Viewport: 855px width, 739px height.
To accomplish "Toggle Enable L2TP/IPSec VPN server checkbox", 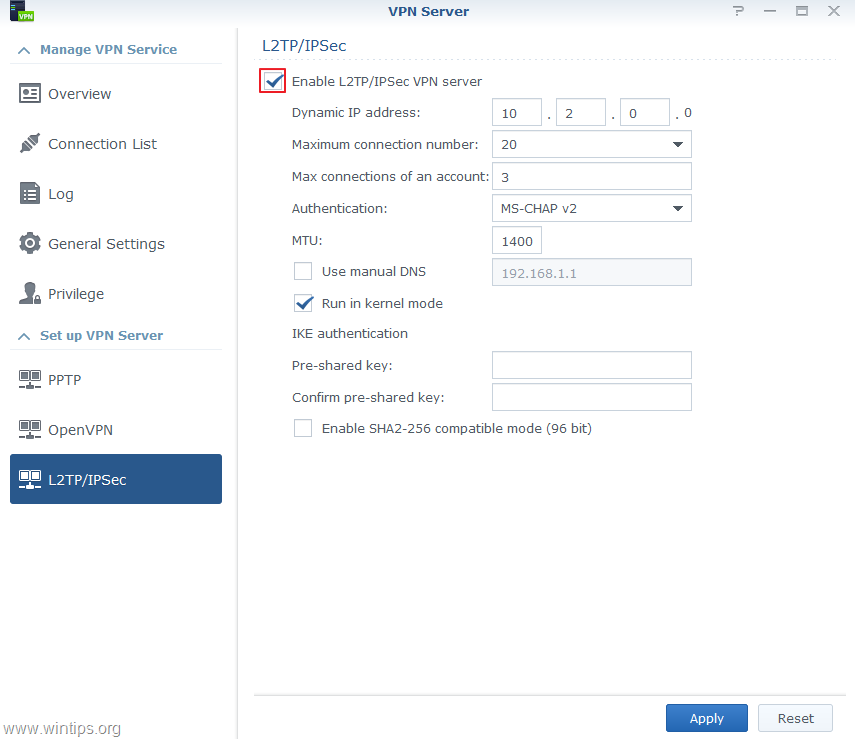I will tap(273, 81).
